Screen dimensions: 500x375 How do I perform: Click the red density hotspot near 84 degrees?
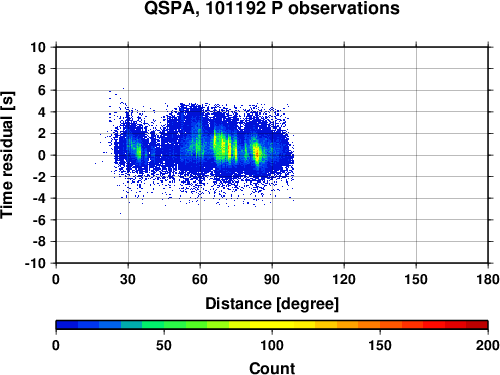pos(257,153)
